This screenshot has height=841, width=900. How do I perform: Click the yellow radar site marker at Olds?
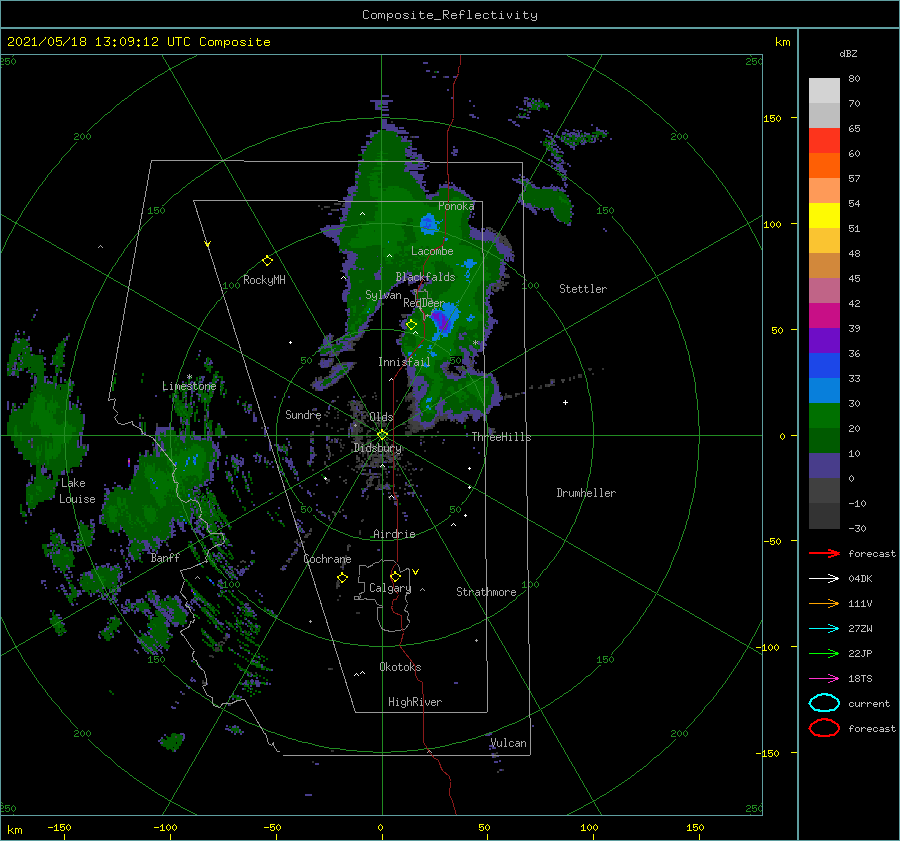click(382, 435)
